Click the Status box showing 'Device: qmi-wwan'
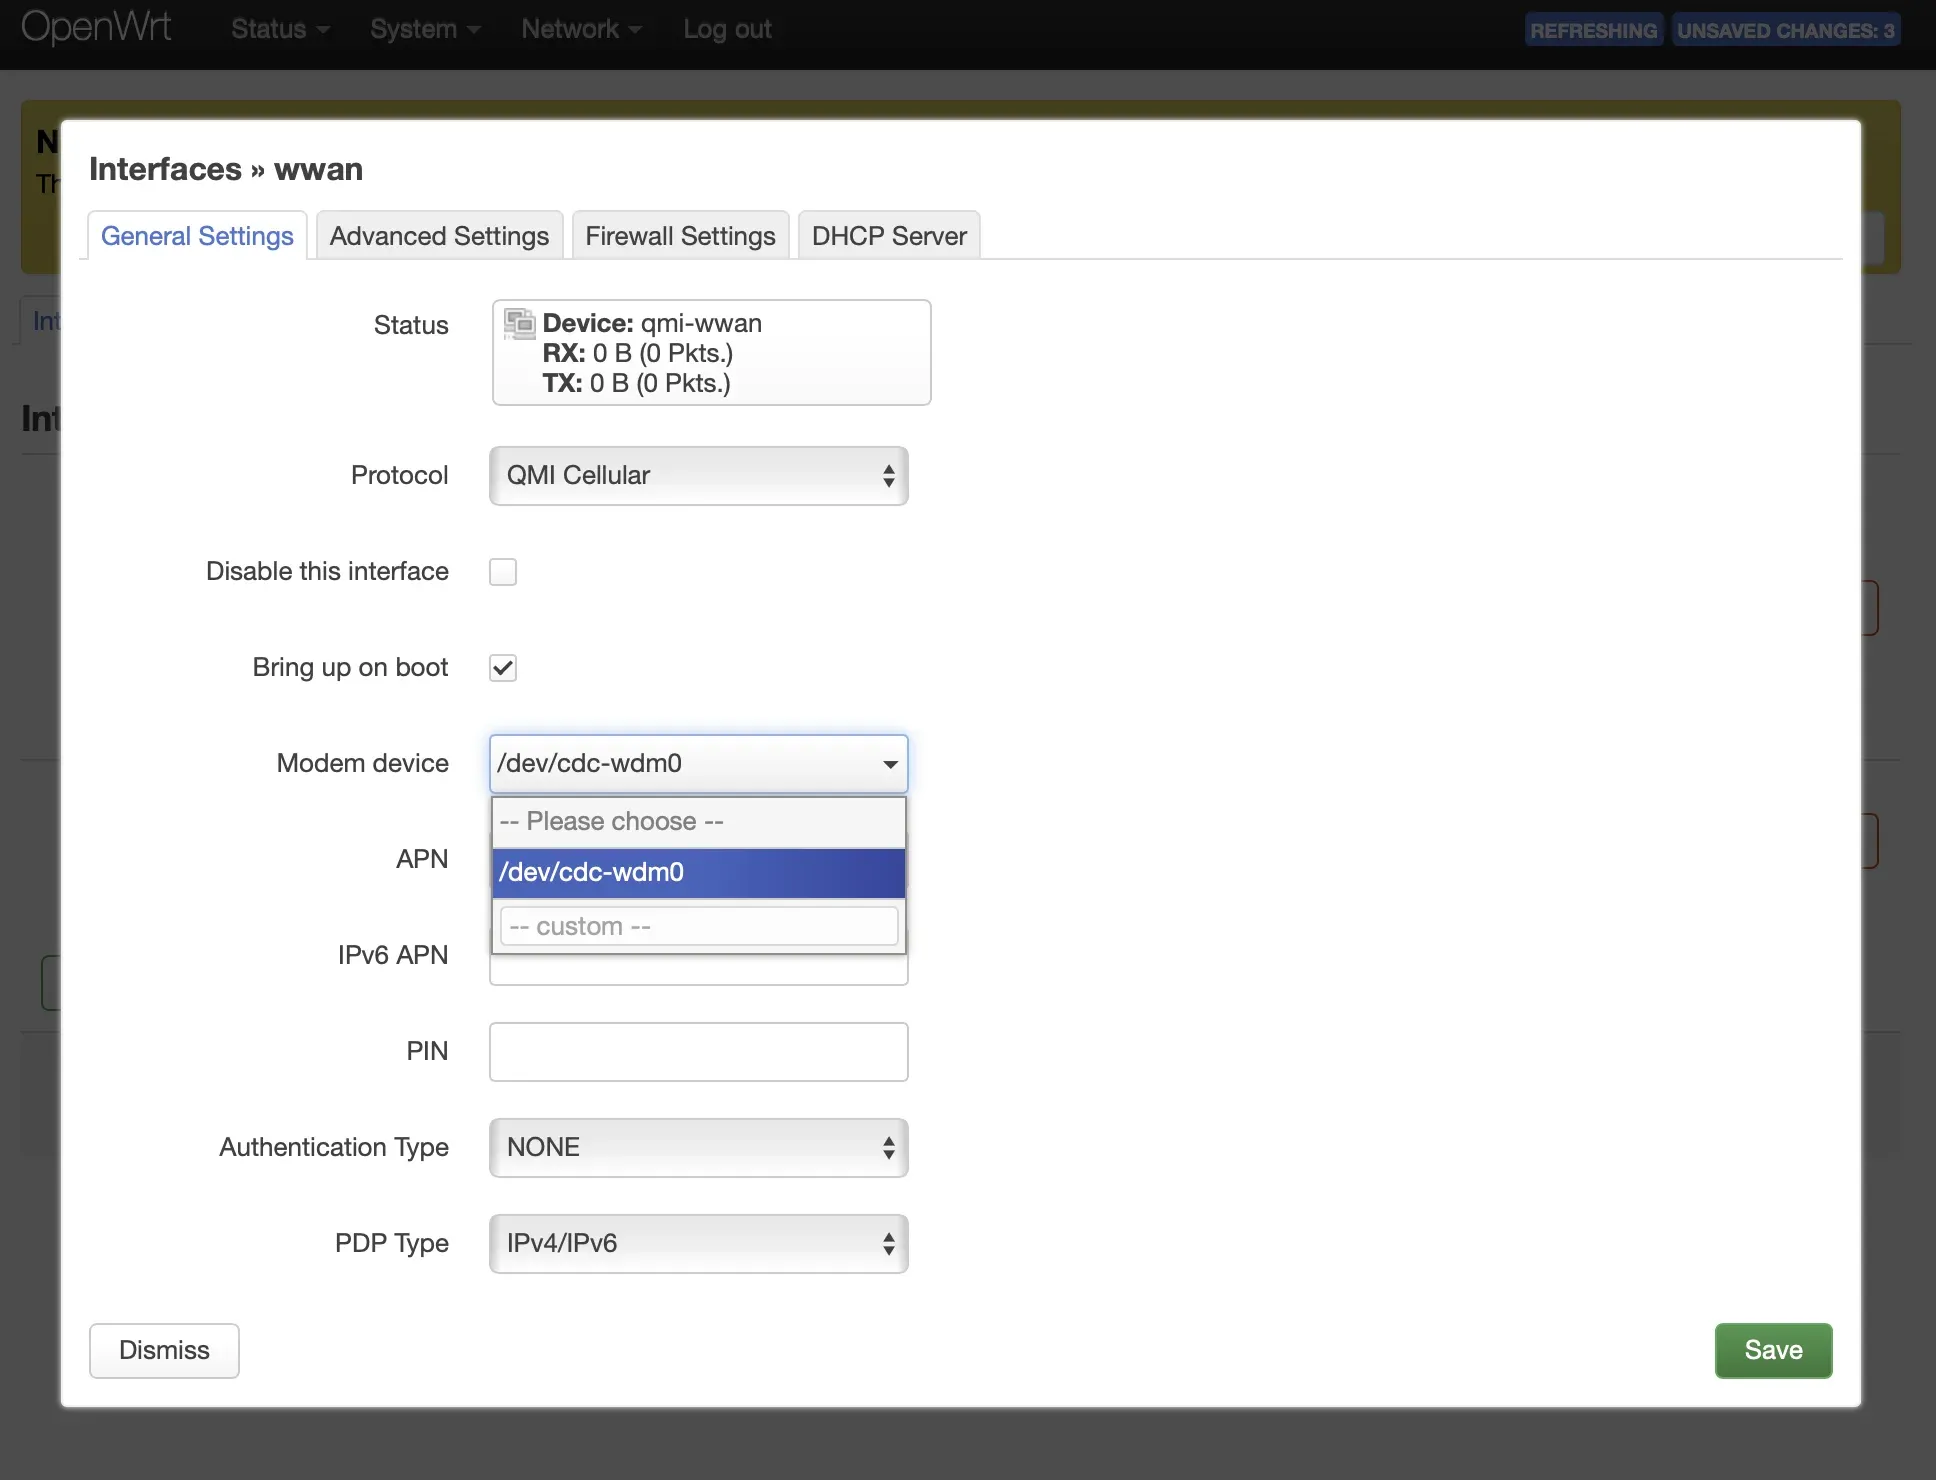The height and width of the screenshot is (1480, 1936). click(x=711, y=353)
